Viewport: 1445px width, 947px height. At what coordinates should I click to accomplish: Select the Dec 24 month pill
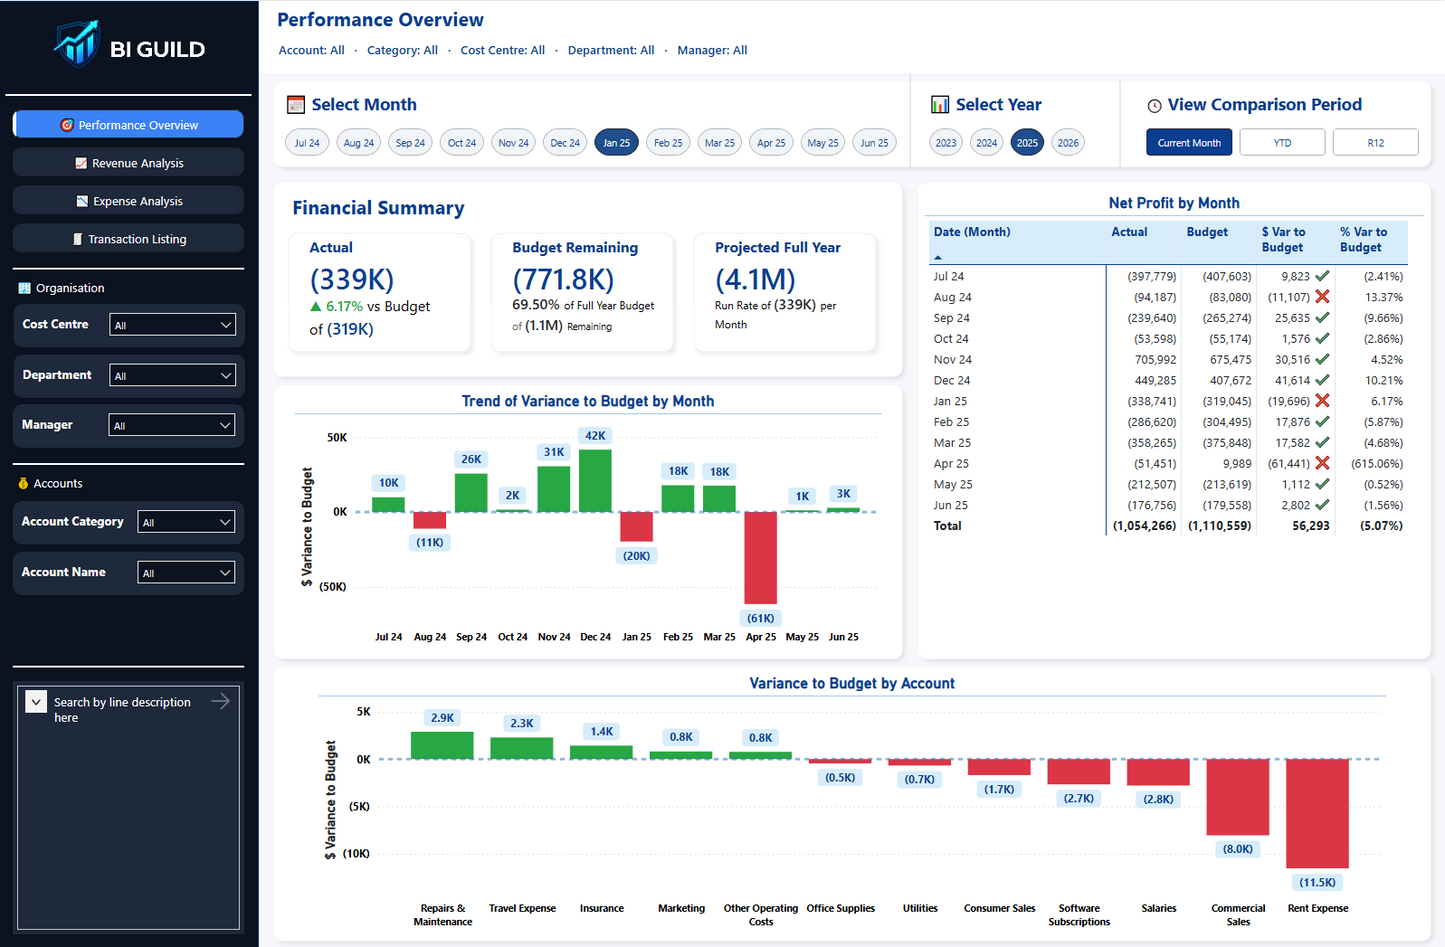click(565, 142)
